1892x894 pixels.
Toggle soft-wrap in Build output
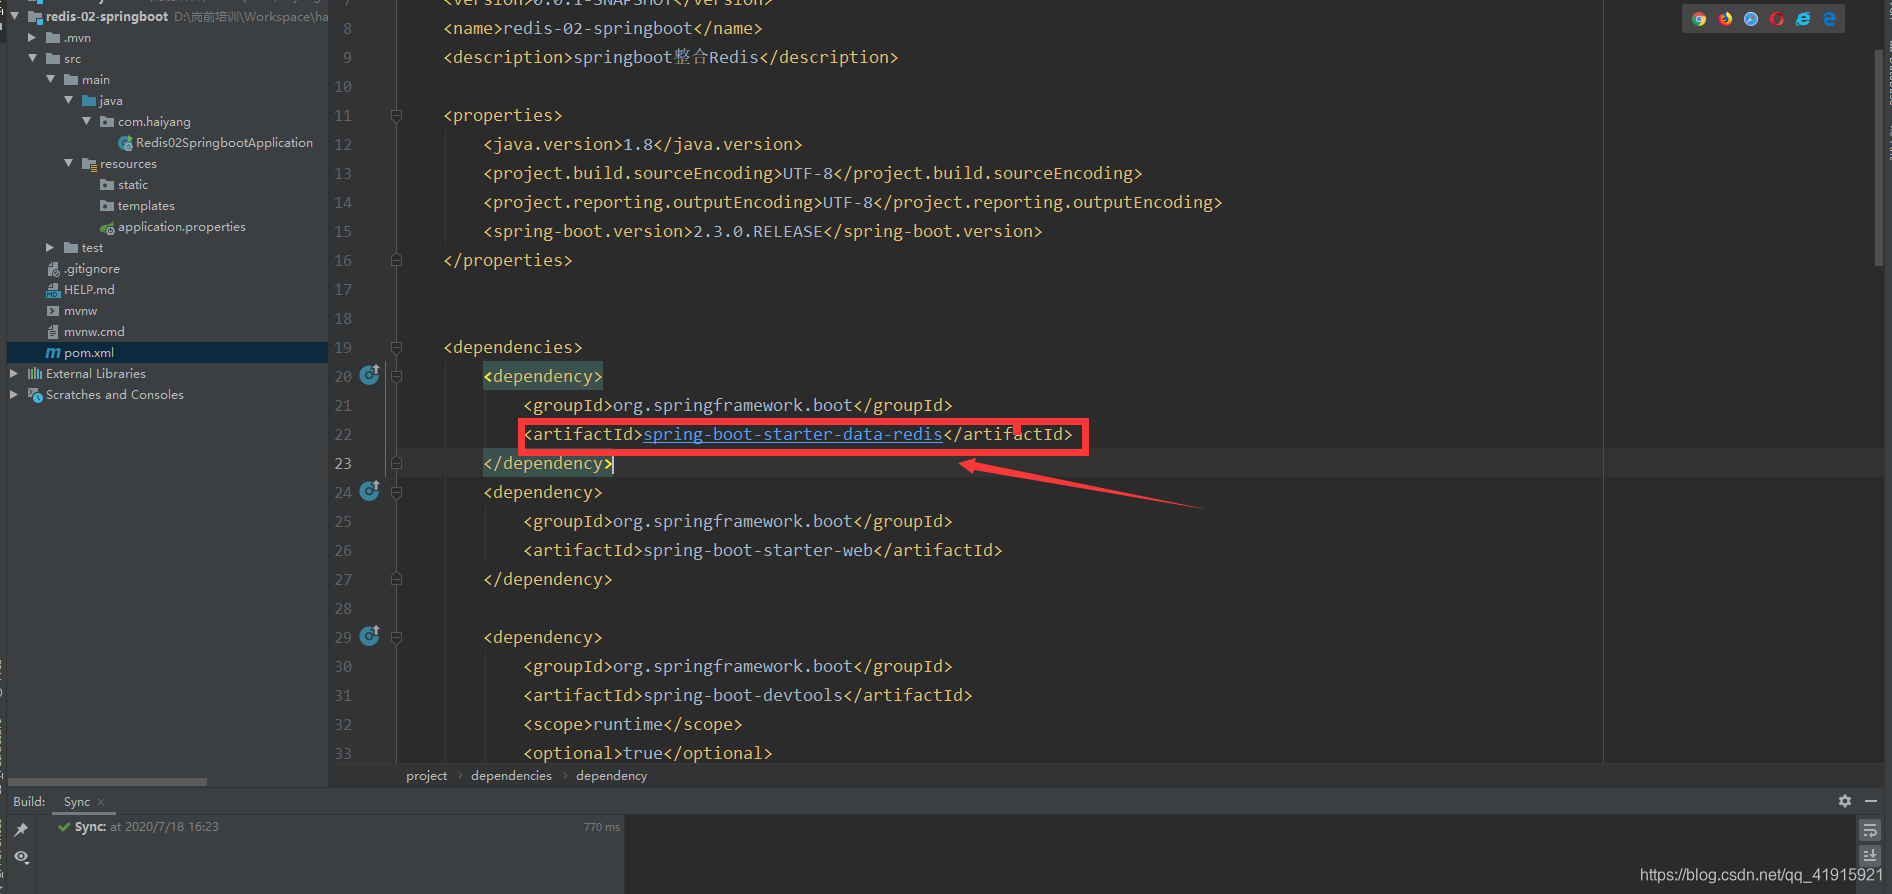pos(1870,830)
